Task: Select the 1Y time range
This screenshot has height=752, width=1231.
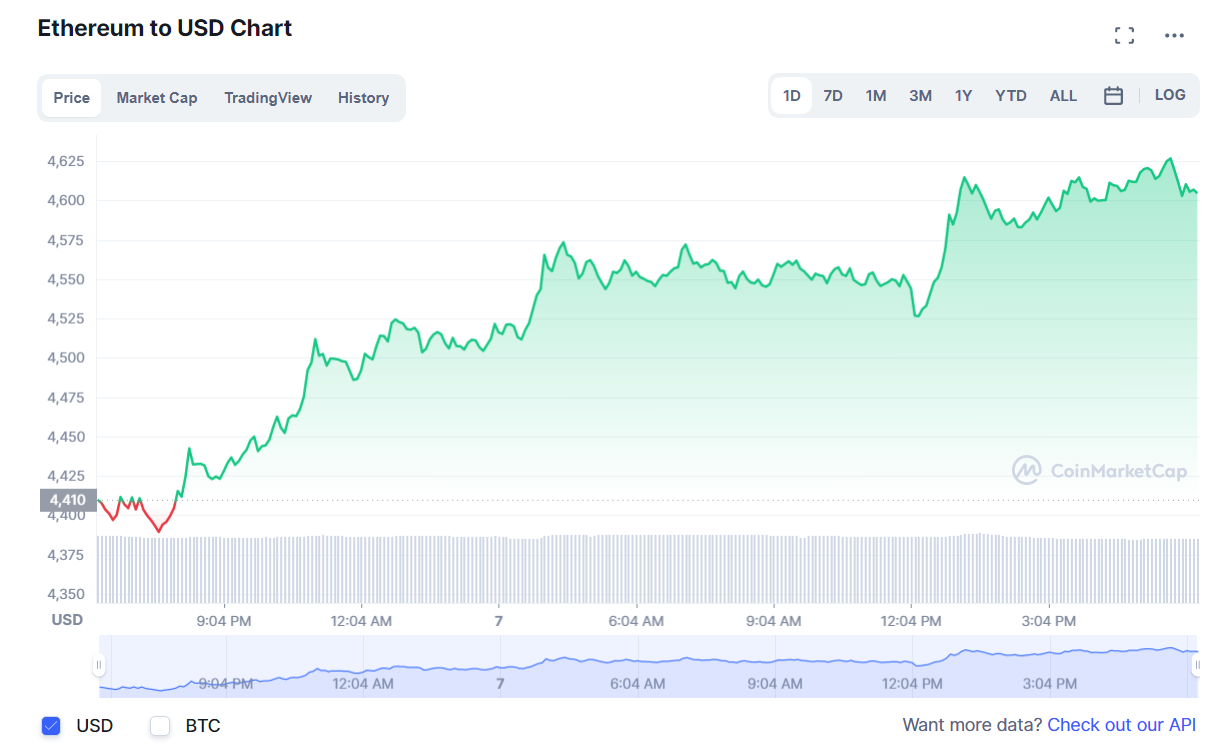Action: click(963, 96)
